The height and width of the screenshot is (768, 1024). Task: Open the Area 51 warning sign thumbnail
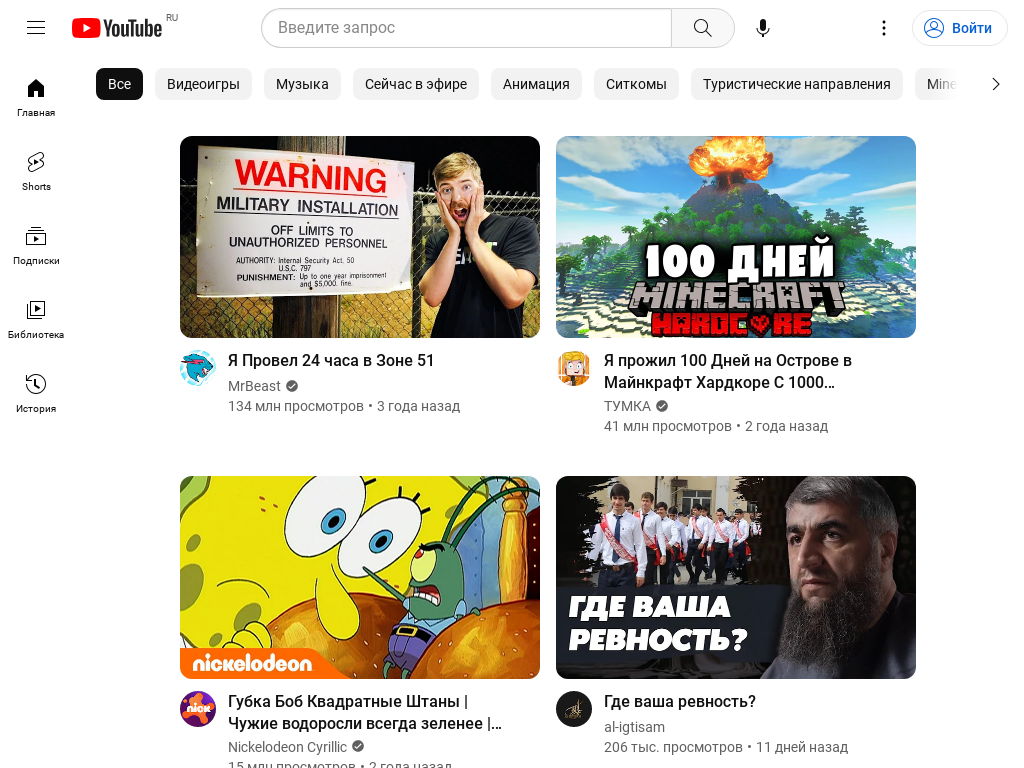[360, 237]
